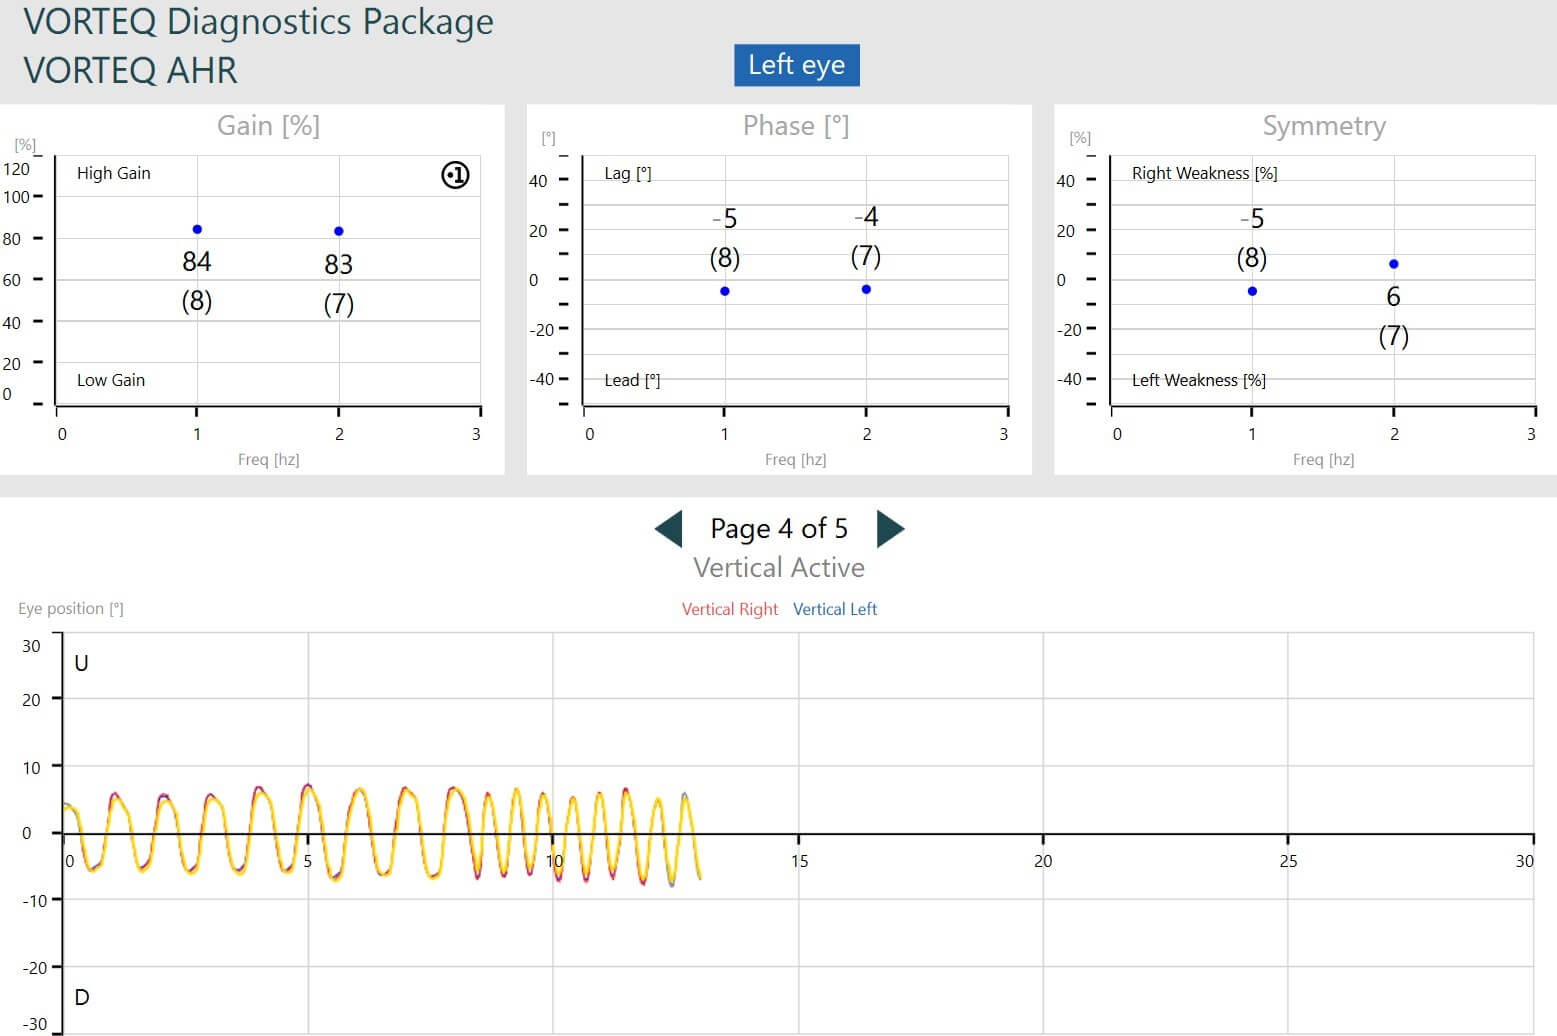Pick the Symmetry data point at 1 Hz
This screenshot has width=1557, height=1036.
pos(1252,291)
